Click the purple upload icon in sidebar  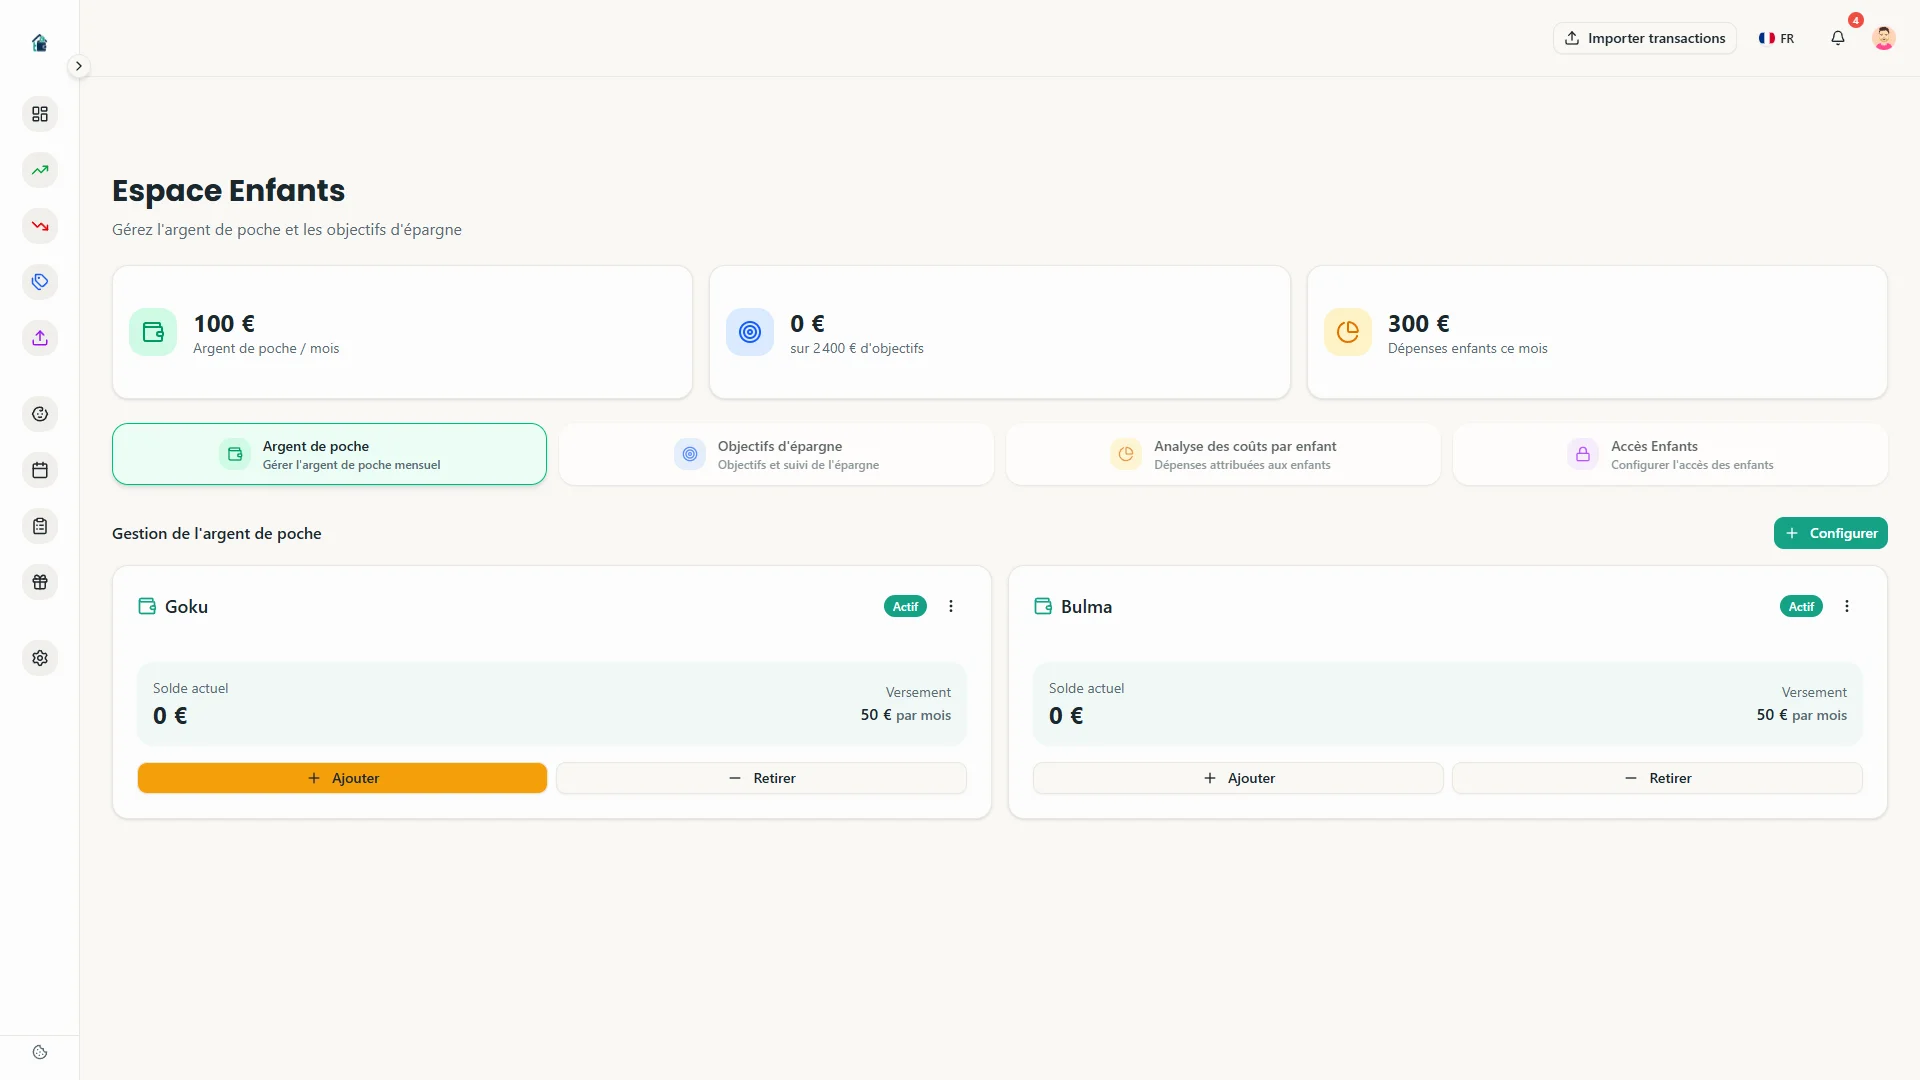click(40, 338)
